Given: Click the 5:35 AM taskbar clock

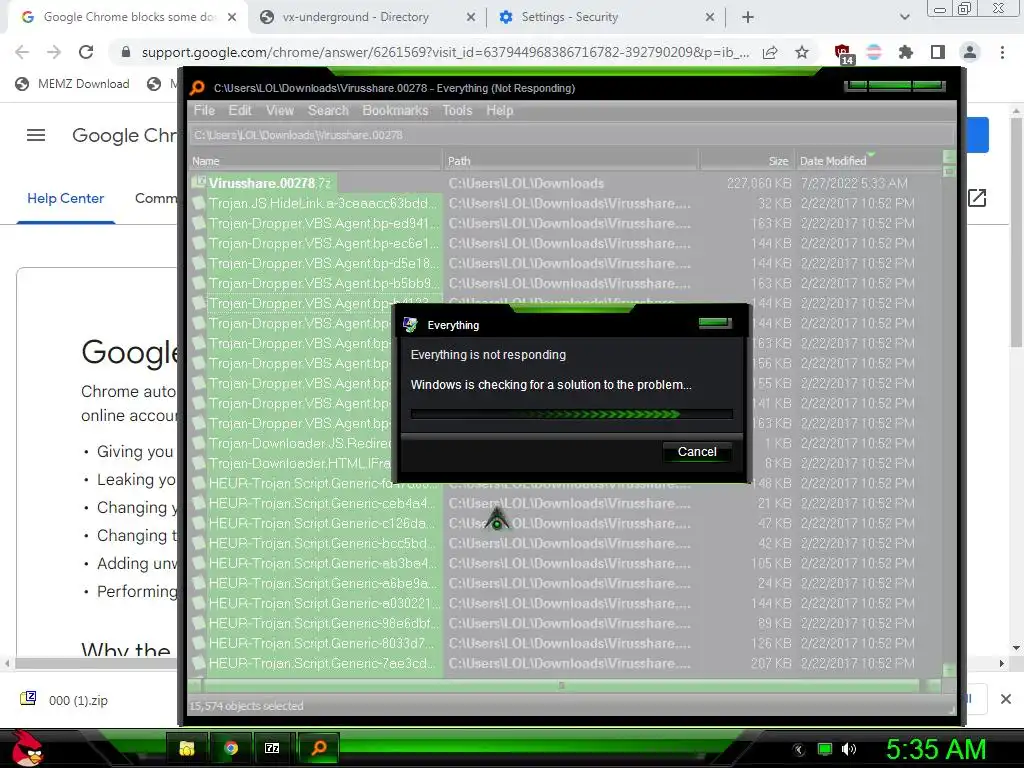Looking at the screenshot, I should [x=935, y=749].
